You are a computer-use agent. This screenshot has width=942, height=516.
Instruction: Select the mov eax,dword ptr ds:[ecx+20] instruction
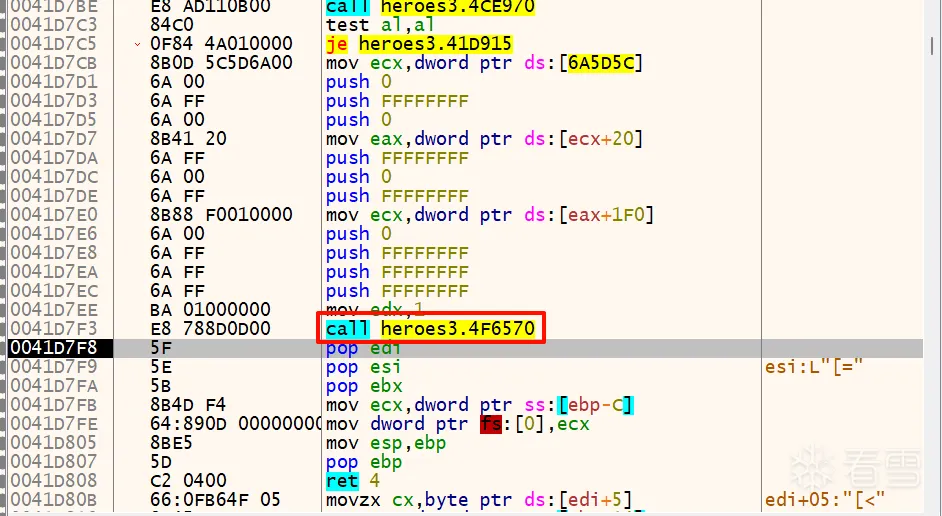coord(486,139)
